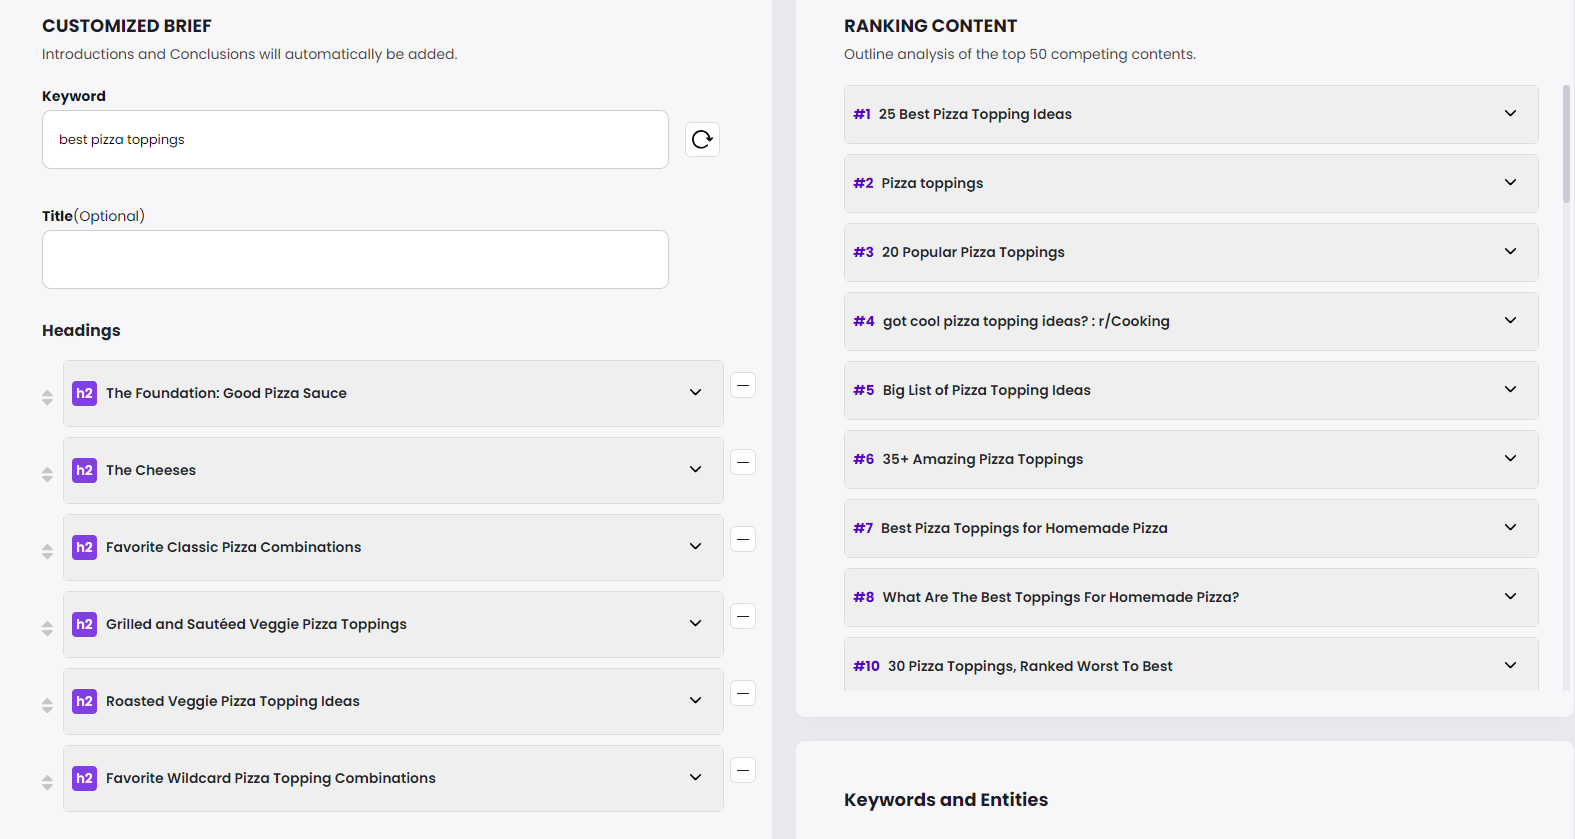Remove the 'Grilled and Sautéed Veggie' heading
The width and height of the screenshot is (1575, 839).
pyautogui.click(x=743, y=616)
